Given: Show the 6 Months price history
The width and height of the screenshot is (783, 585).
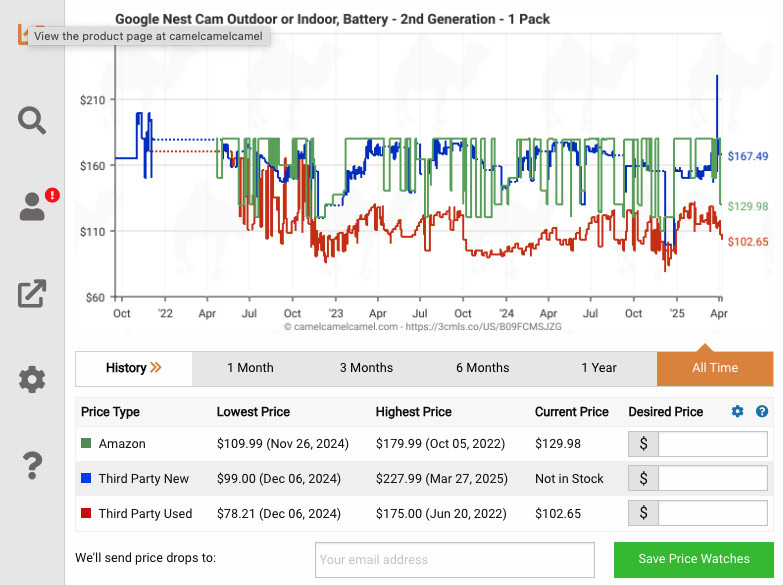Looking at the screenshot, I should click(x=482, y=368).
